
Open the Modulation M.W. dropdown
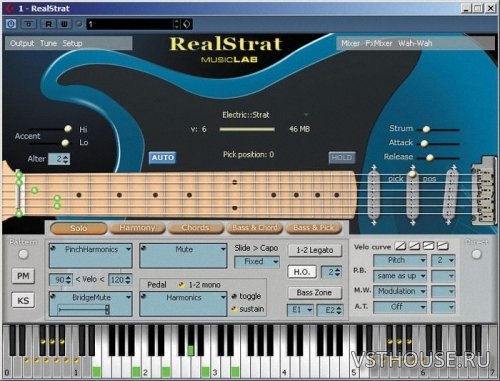coord(400,291)
